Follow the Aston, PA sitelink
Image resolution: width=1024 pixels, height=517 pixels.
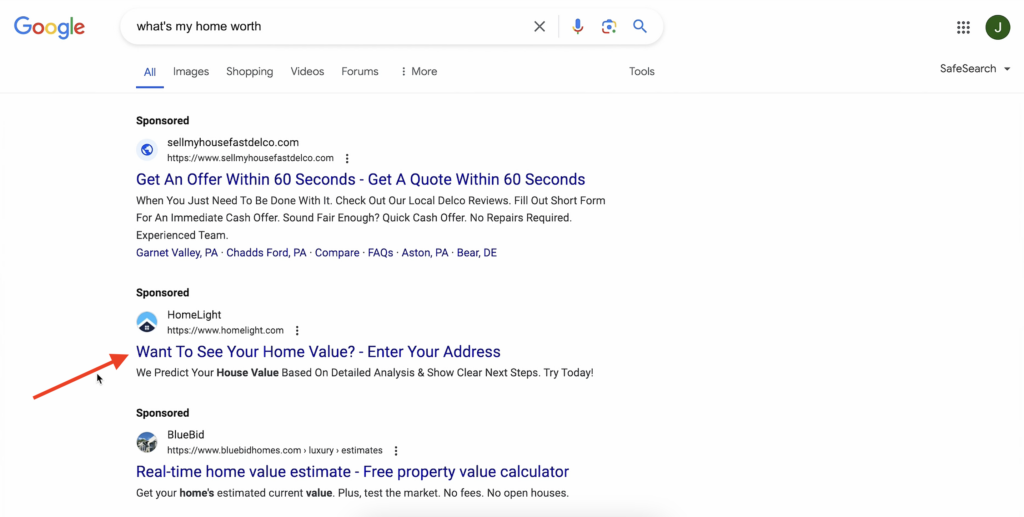tap(425, 253)
